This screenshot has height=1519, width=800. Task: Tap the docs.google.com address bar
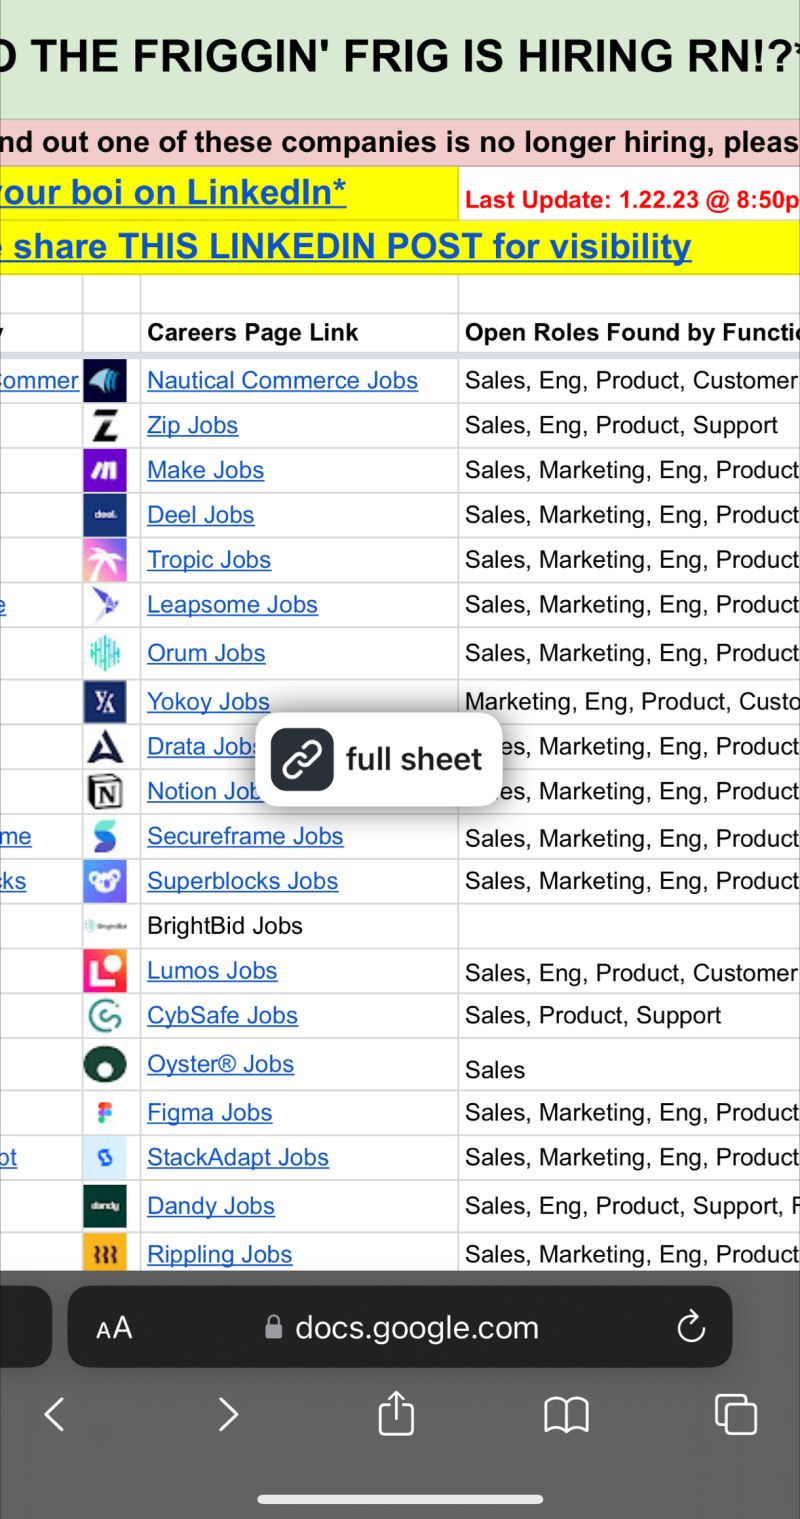point(416,1327)
